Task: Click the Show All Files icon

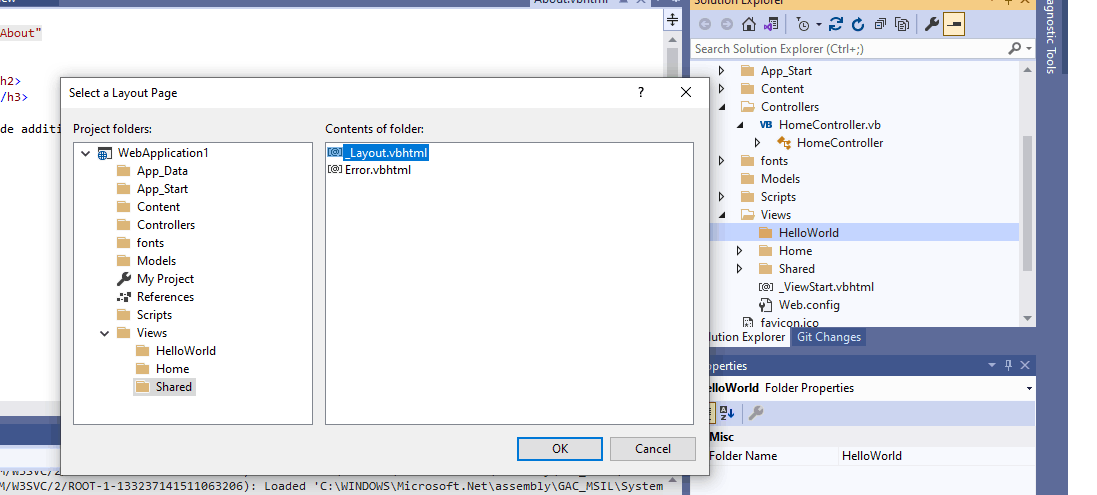Action: click(x=903, y=24)
